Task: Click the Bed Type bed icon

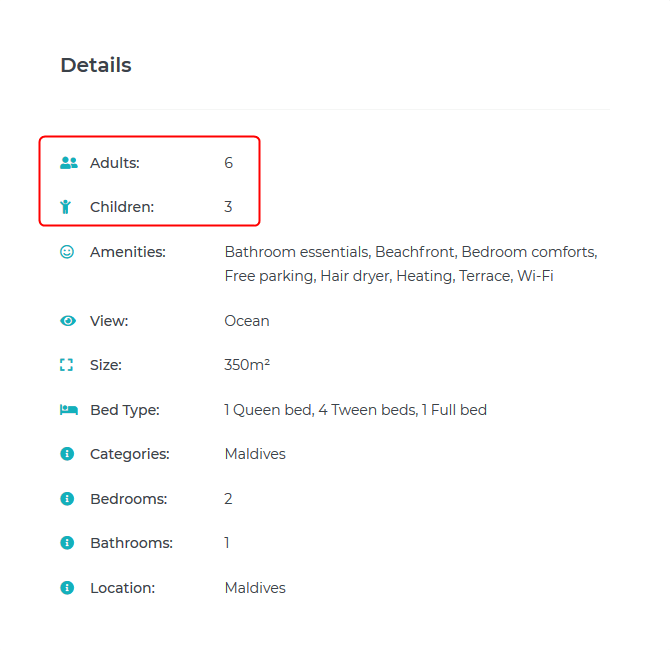Action: [68, 410]
